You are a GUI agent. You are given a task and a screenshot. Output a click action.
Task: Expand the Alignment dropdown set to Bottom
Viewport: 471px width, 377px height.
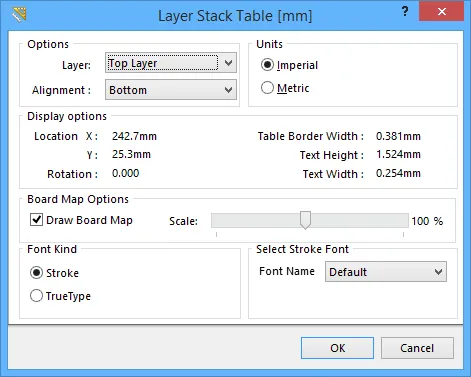171,89
